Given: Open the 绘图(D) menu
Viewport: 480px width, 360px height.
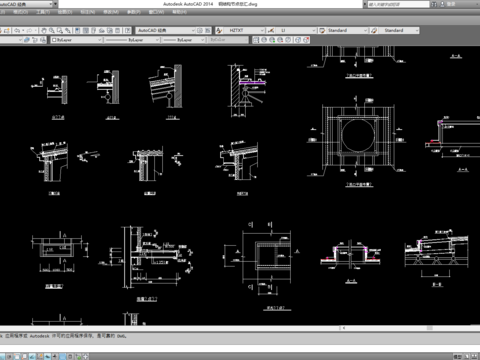Looking at the screenshot, I should (65, 12).
